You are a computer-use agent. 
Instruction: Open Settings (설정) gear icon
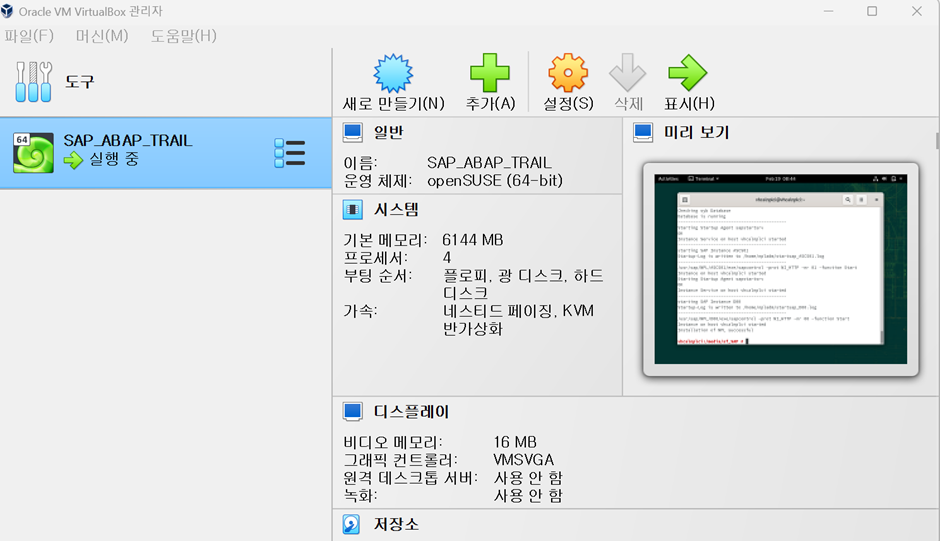[568, 73]
